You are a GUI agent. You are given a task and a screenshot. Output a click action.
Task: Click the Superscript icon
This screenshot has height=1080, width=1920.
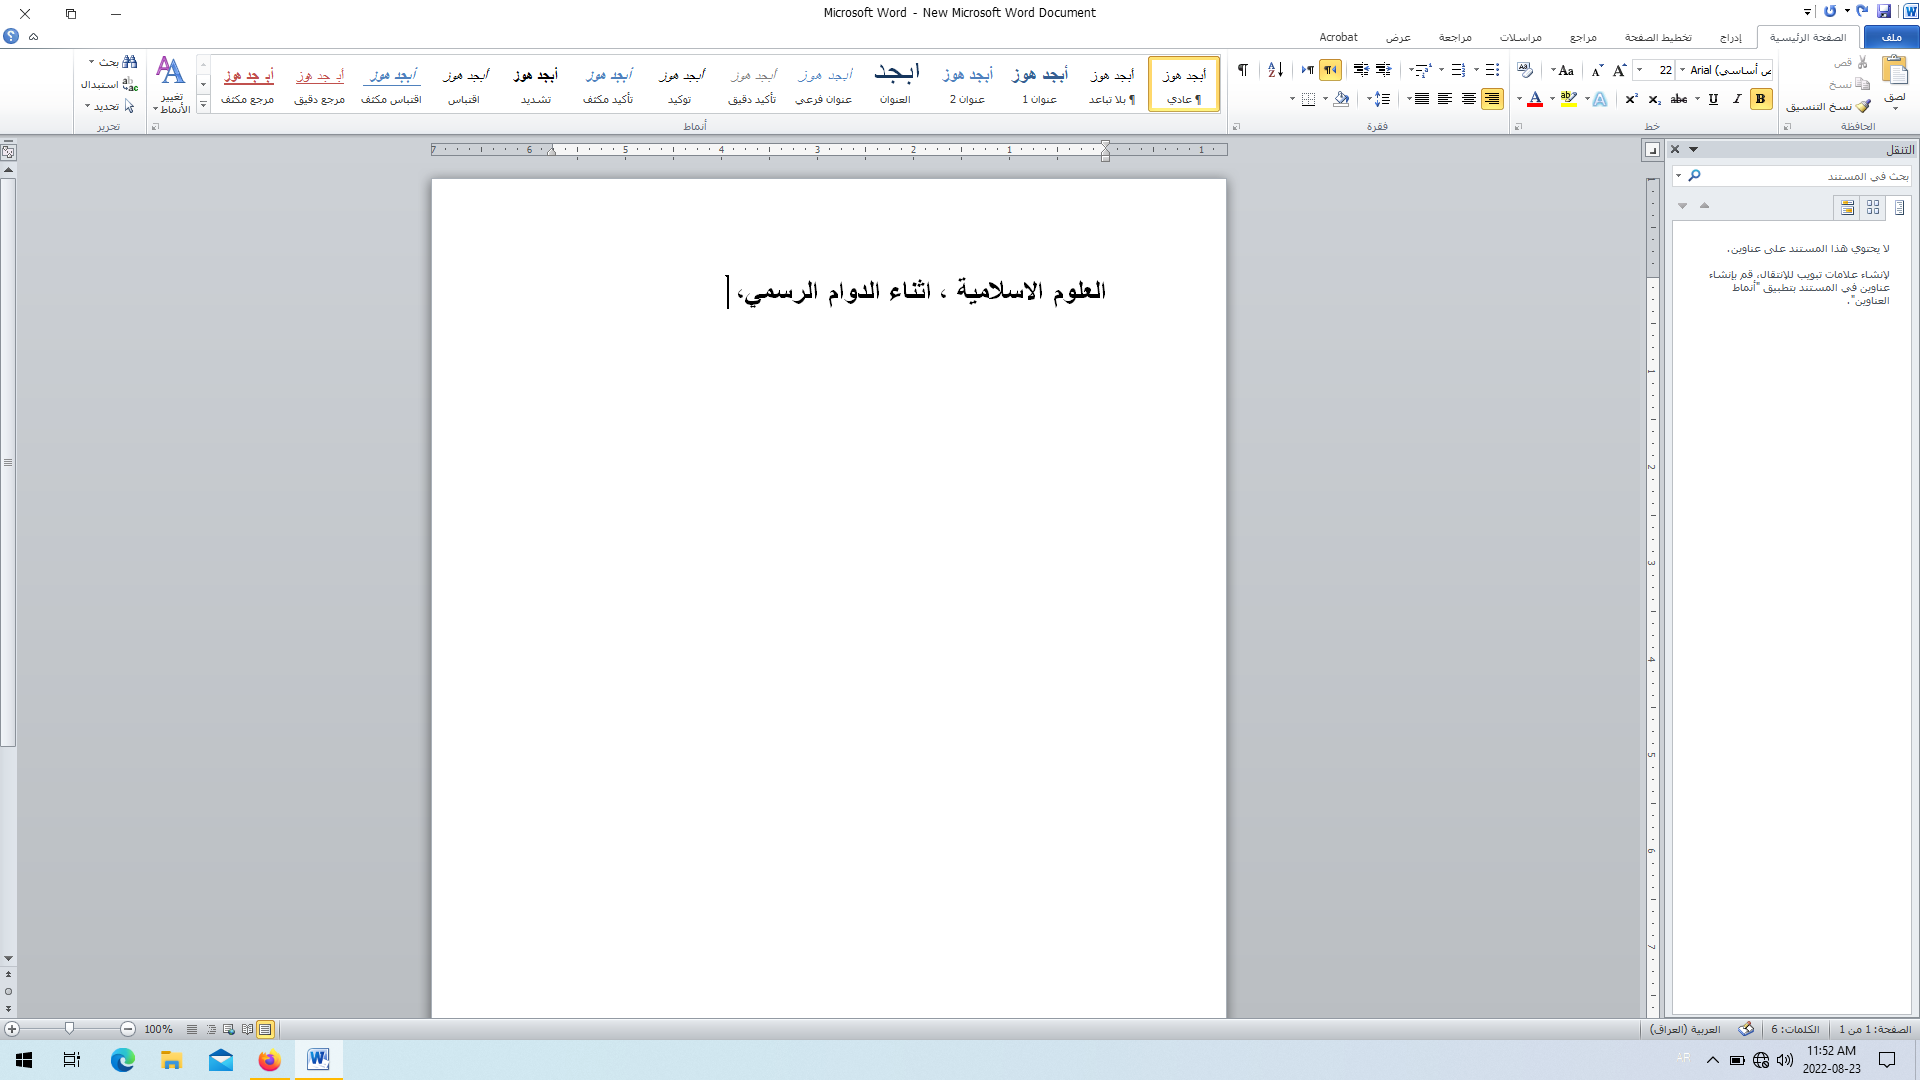pos(1631,99)
